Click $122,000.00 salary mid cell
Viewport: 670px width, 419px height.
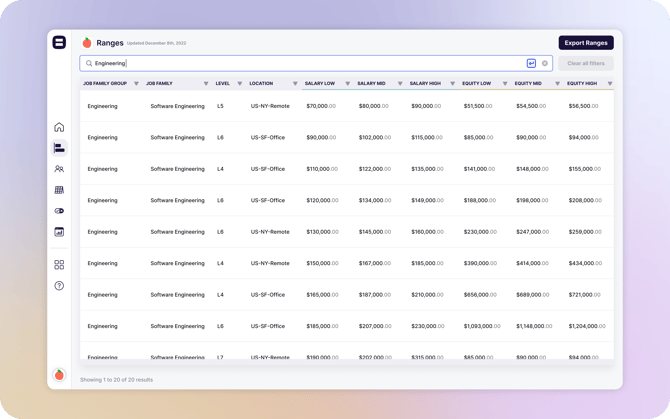tap(375, 169)
